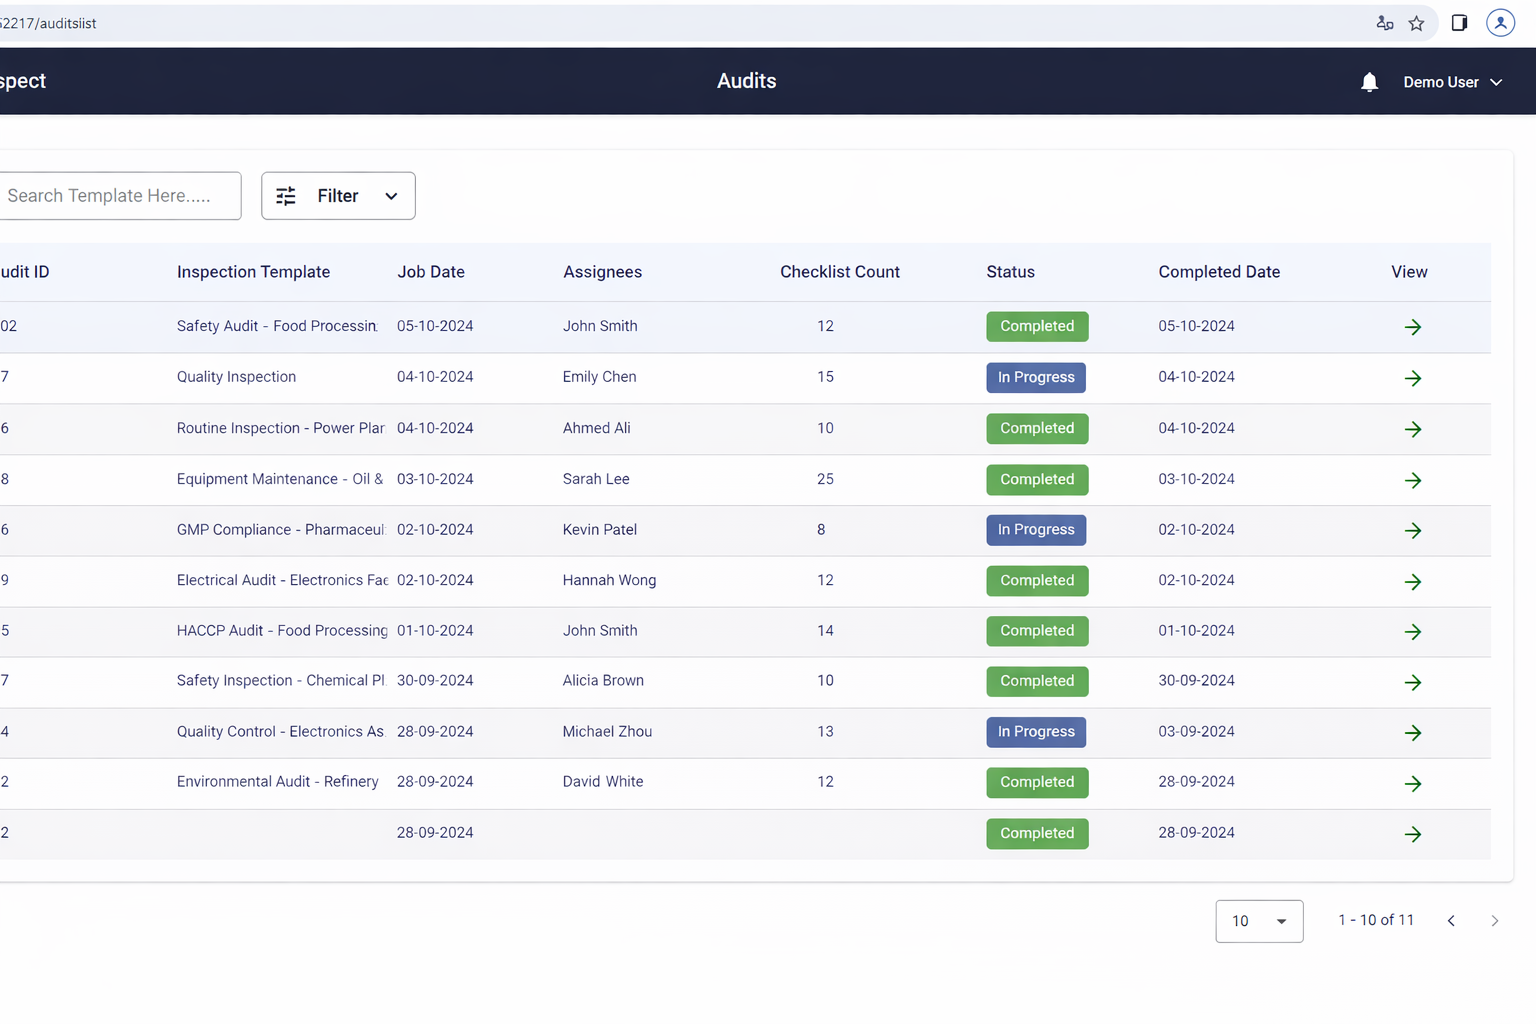Open the notification bell
The height and width of the screenshot is (1024, 1536).
point(1369,82)
